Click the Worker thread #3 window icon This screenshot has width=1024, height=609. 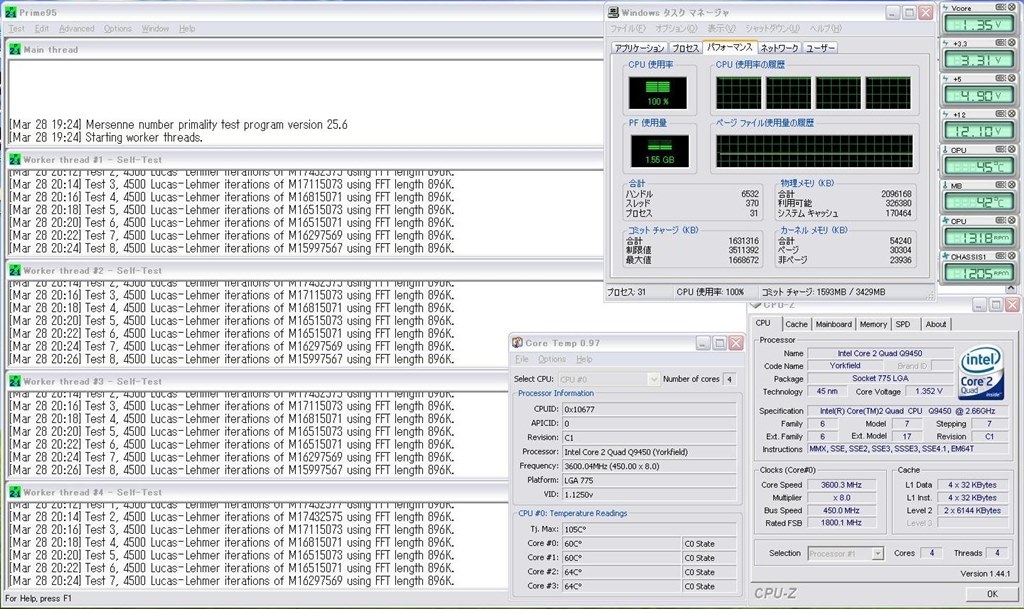15,381
